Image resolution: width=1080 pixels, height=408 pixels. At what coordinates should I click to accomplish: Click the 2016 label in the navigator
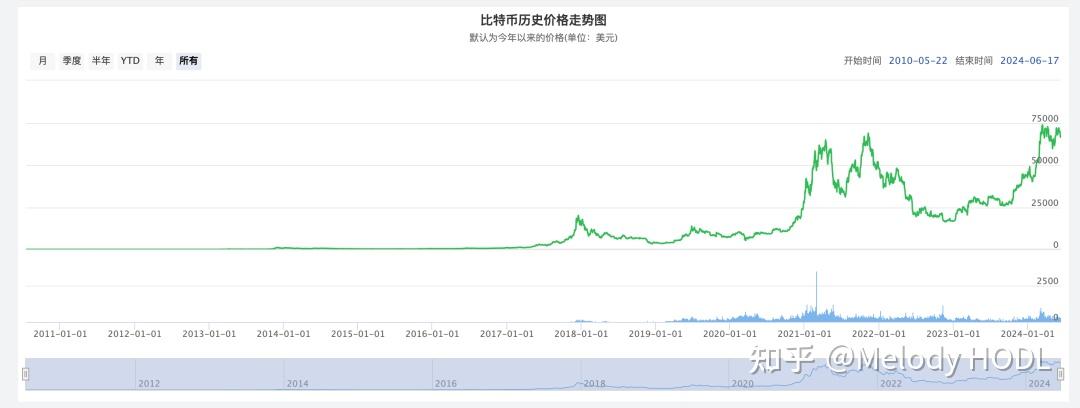(445, 383)
